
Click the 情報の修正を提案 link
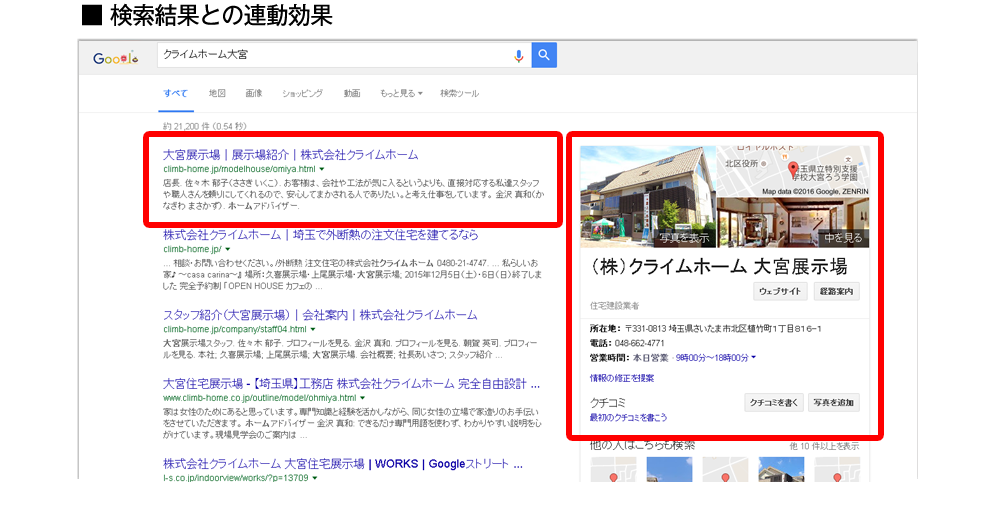[x=622, y=378]
